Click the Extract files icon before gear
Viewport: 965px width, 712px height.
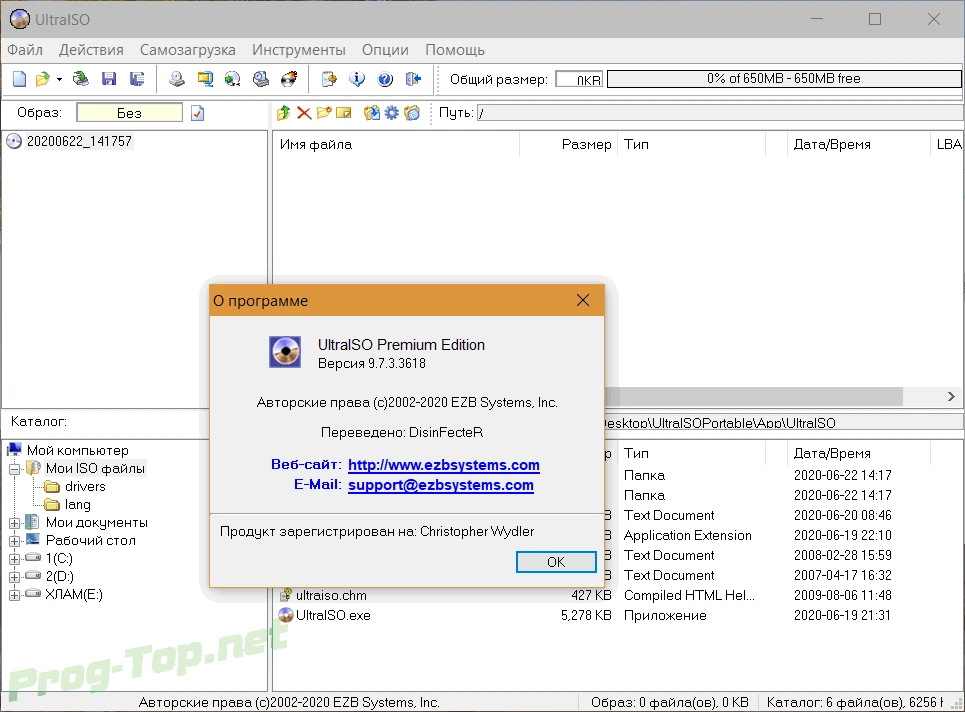point(372,113)
